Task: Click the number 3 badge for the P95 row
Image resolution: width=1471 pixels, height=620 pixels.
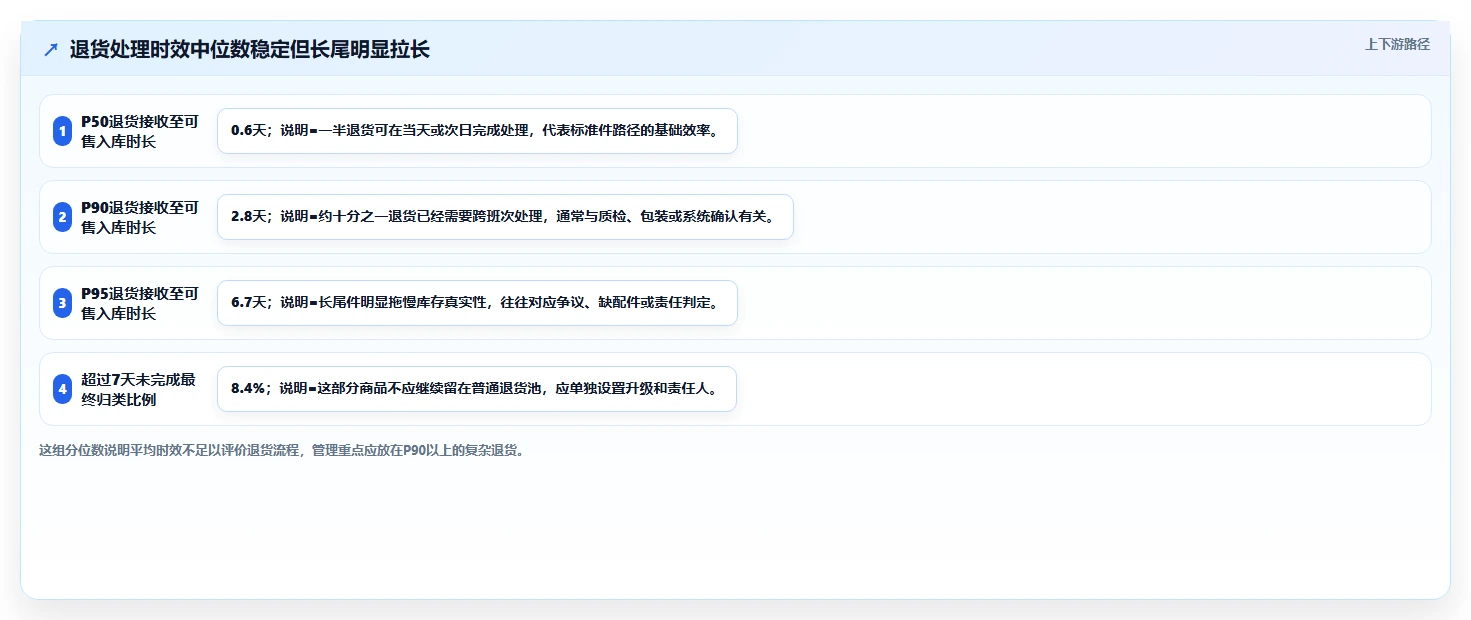Action: (62, 303)
